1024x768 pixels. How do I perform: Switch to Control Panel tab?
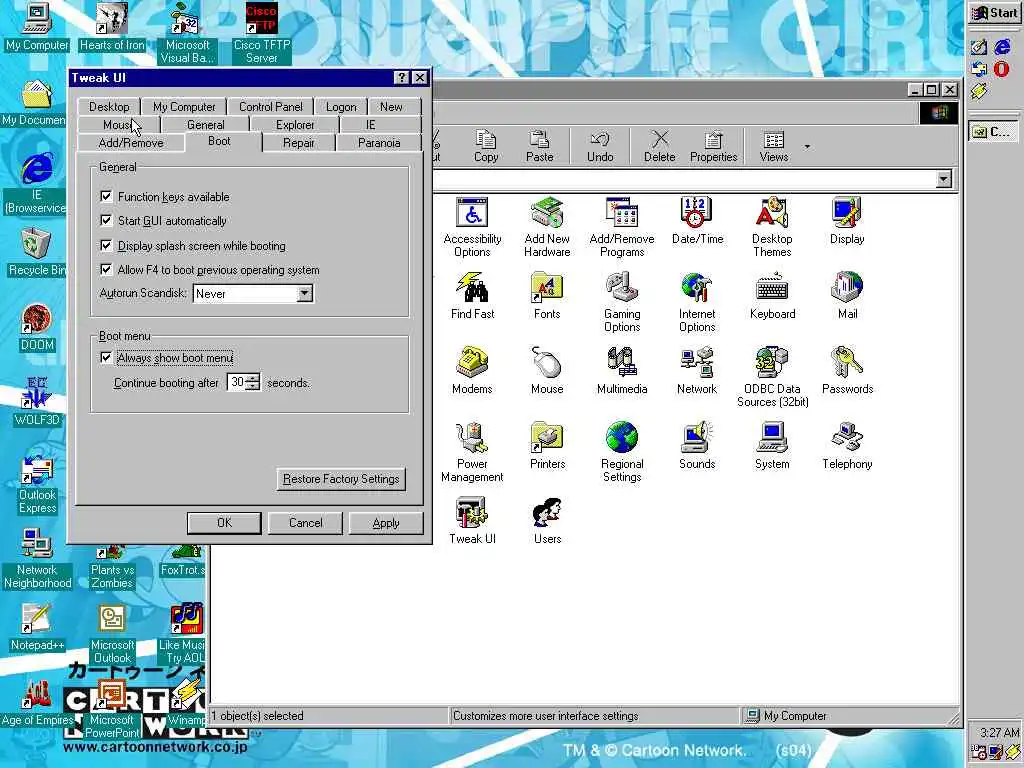[270, 106]
